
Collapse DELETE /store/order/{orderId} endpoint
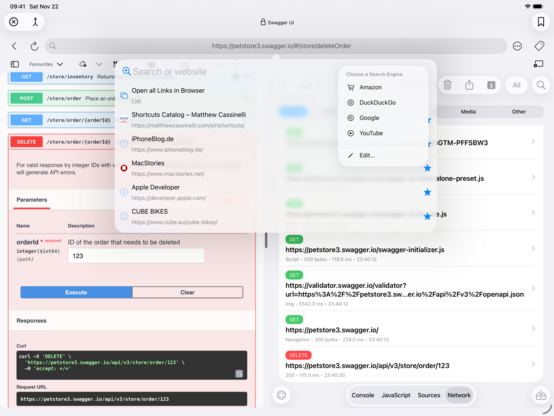(x=62, y=142)
